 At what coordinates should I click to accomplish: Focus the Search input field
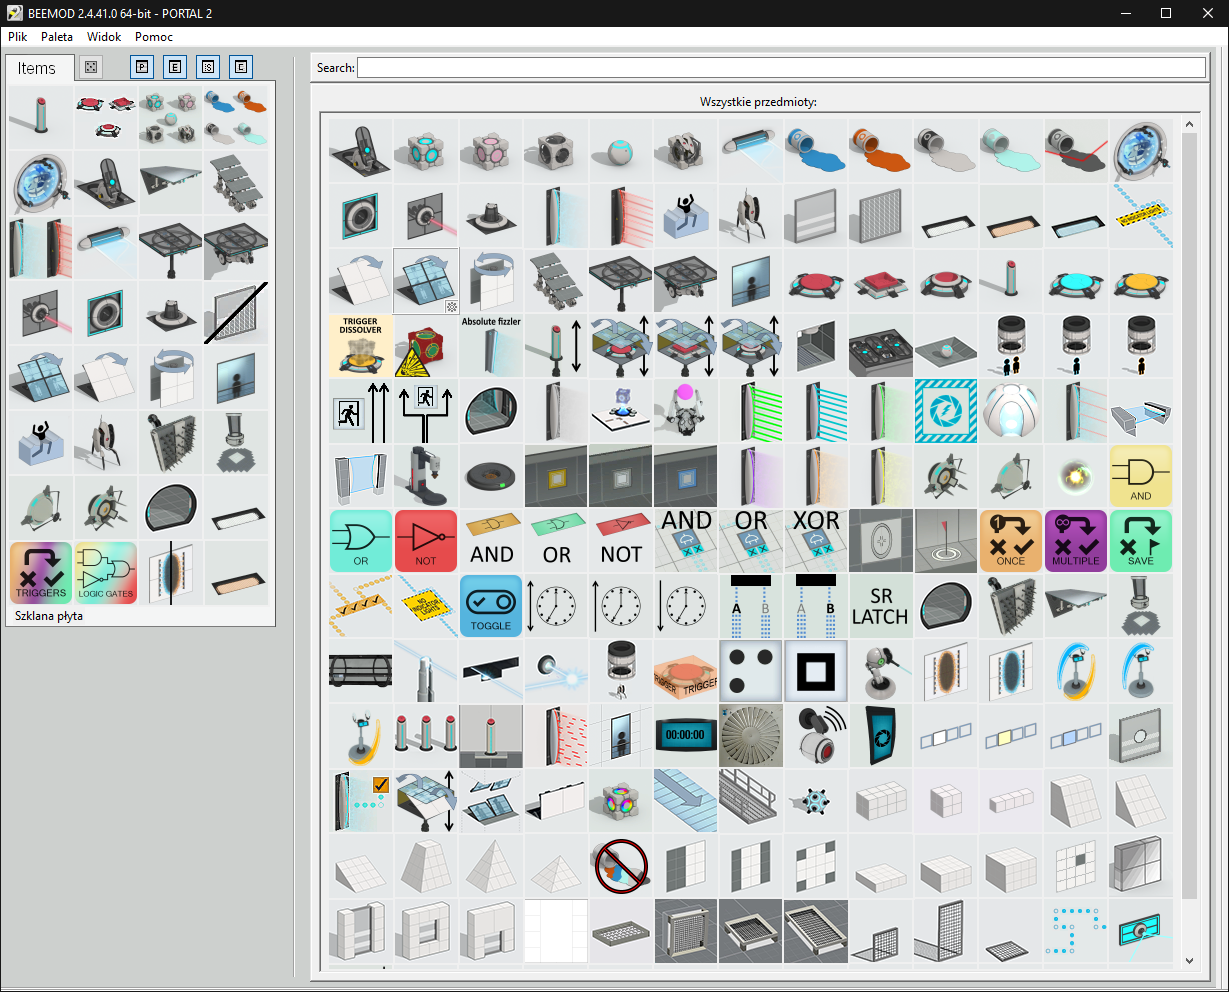point(782,67)
